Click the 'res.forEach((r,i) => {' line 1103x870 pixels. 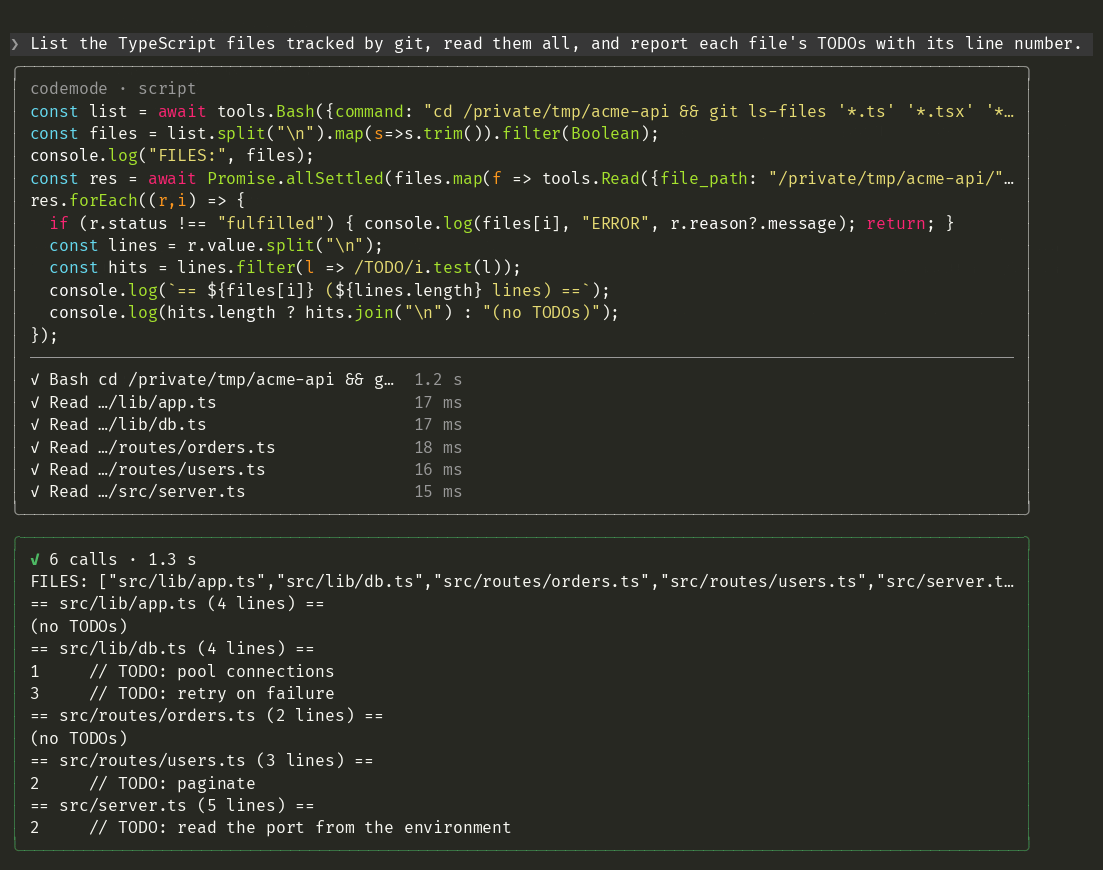coord(138,200)
